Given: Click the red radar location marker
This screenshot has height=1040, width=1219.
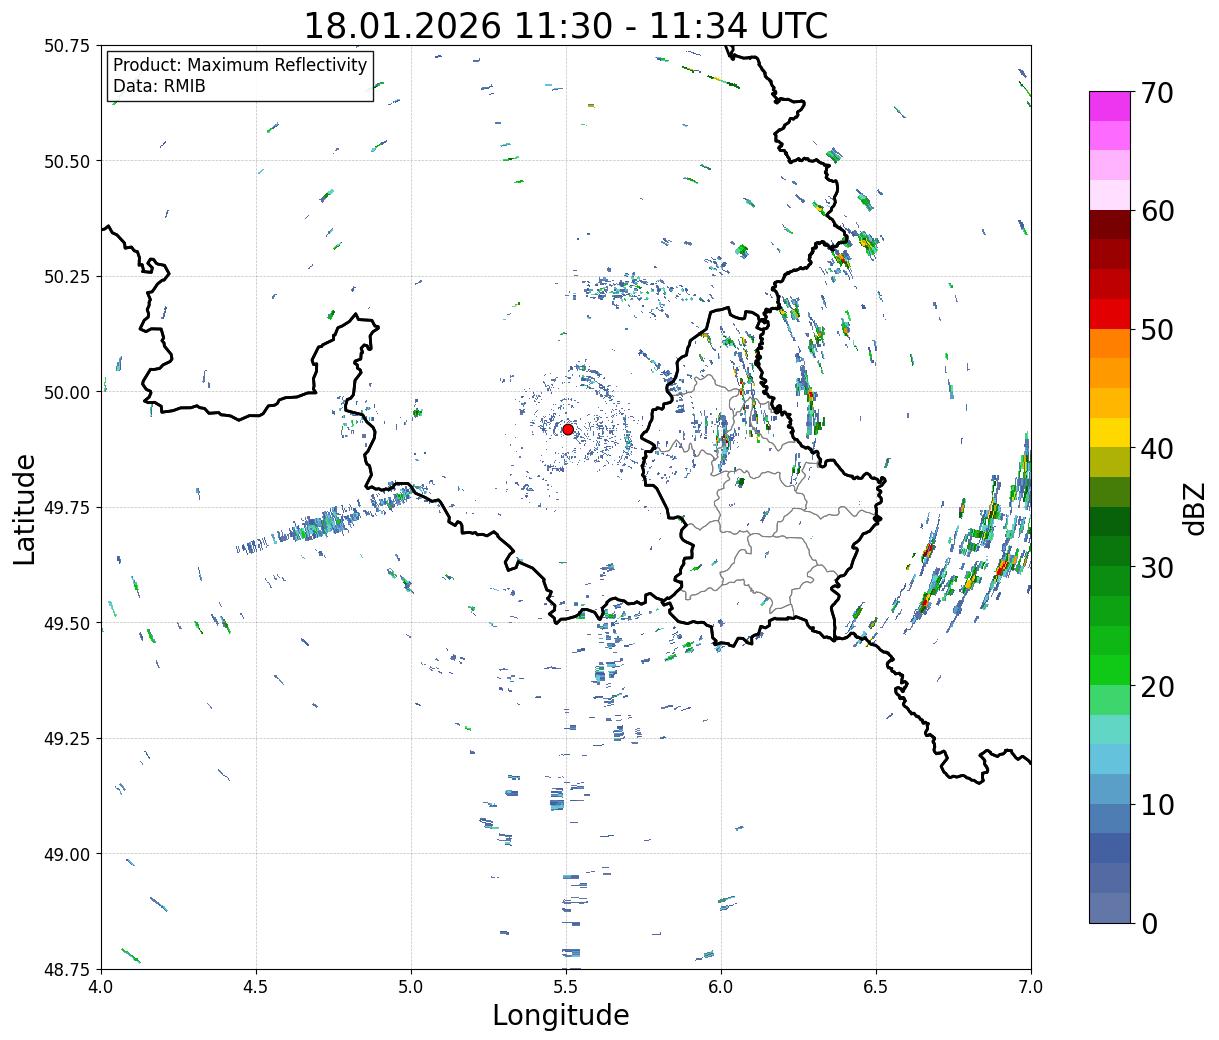Looking at the screenshot, I should [x=568, y=429].
